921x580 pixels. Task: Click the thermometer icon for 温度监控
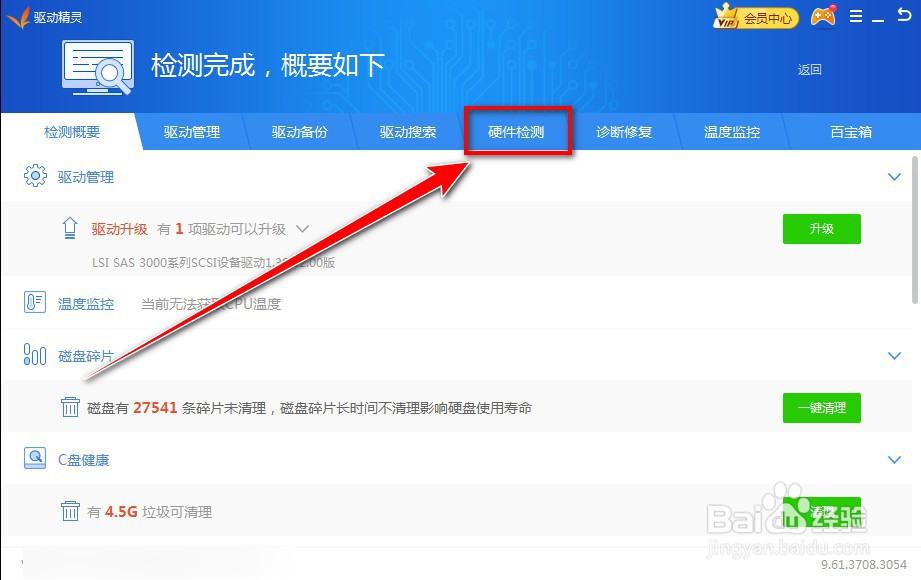(x=32, y=304)
